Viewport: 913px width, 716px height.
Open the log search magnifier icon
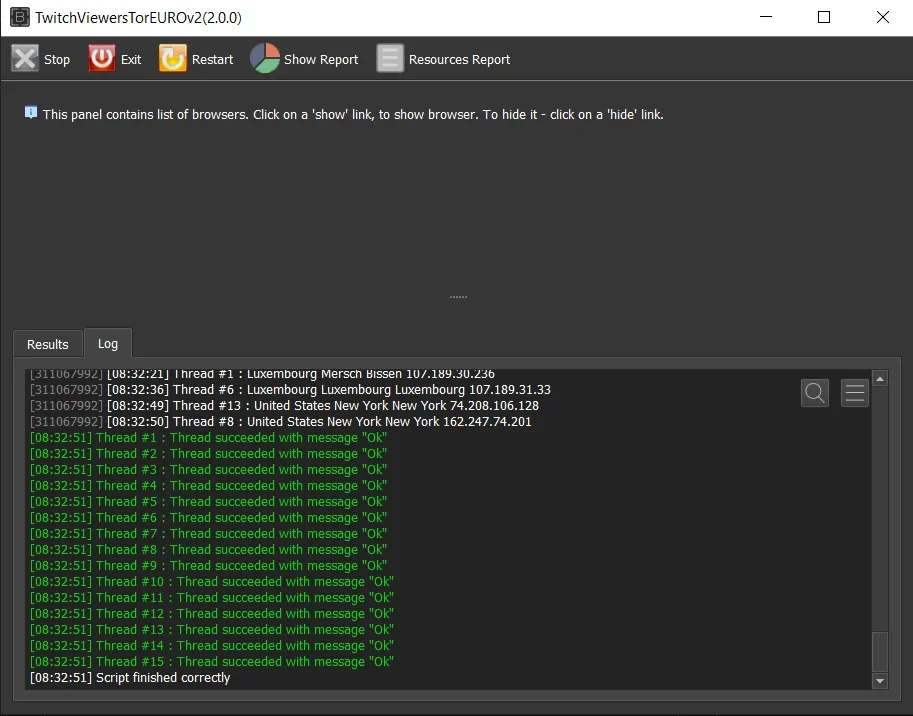(815, 393)
